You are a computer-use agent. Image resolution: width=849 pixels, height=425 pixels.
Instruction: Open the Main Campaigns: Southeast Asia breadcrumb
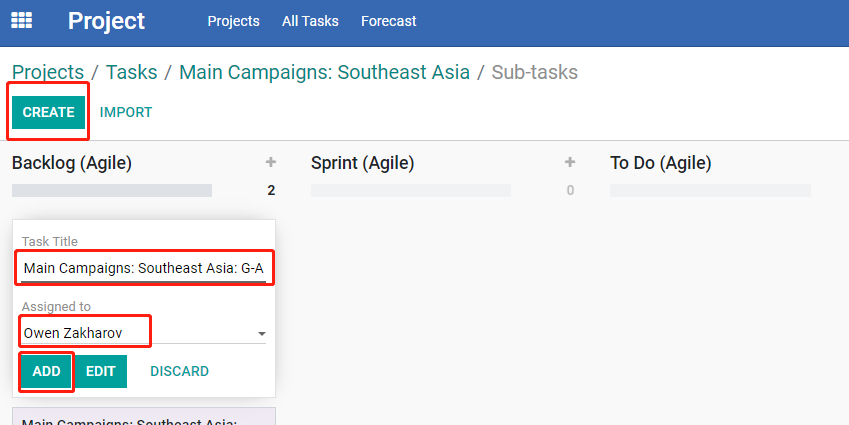[x=324, y=72]
